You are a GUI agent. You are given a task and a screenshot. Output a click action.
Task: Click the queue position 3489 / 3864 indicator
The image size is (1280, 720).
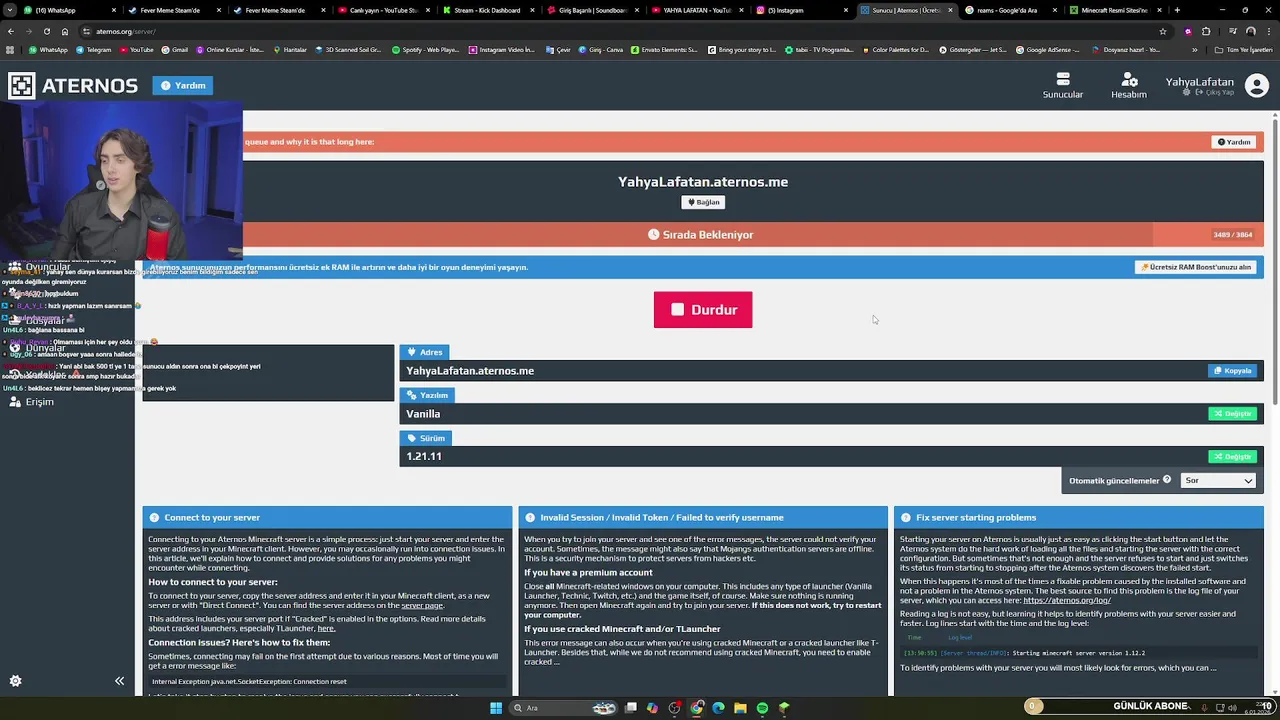pyautogui.click(x=1232, y=235)
